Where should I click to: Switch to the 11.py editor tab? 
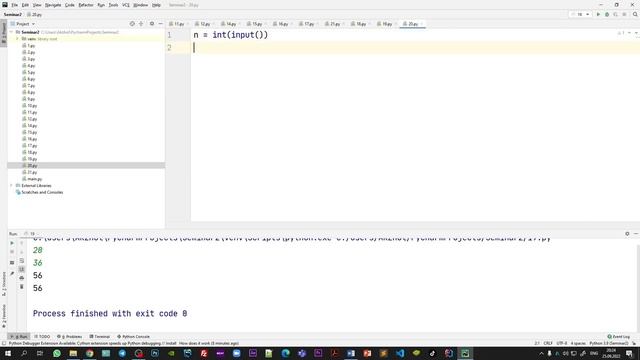click(178, 24)
